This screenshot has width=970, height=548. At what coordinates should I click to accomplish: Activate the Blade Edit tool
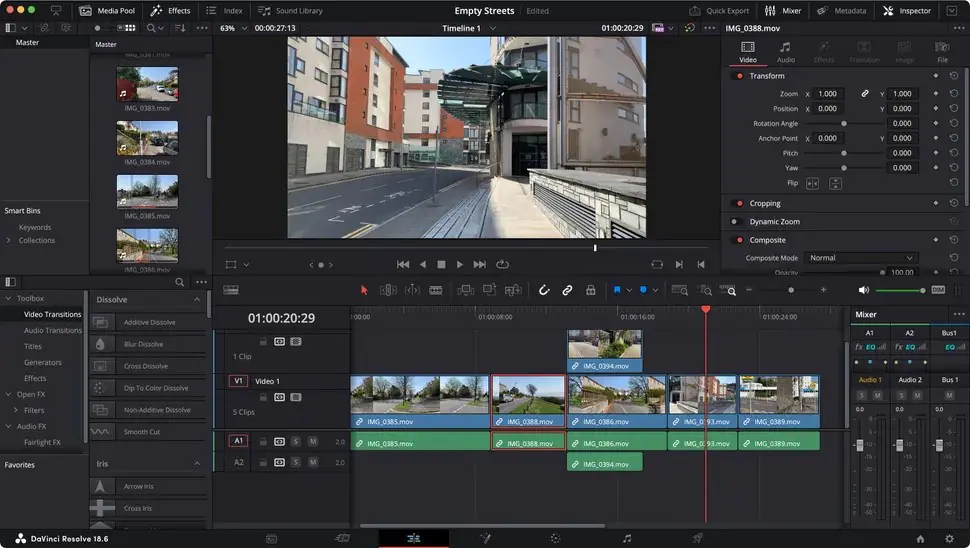tap(436, 290)
